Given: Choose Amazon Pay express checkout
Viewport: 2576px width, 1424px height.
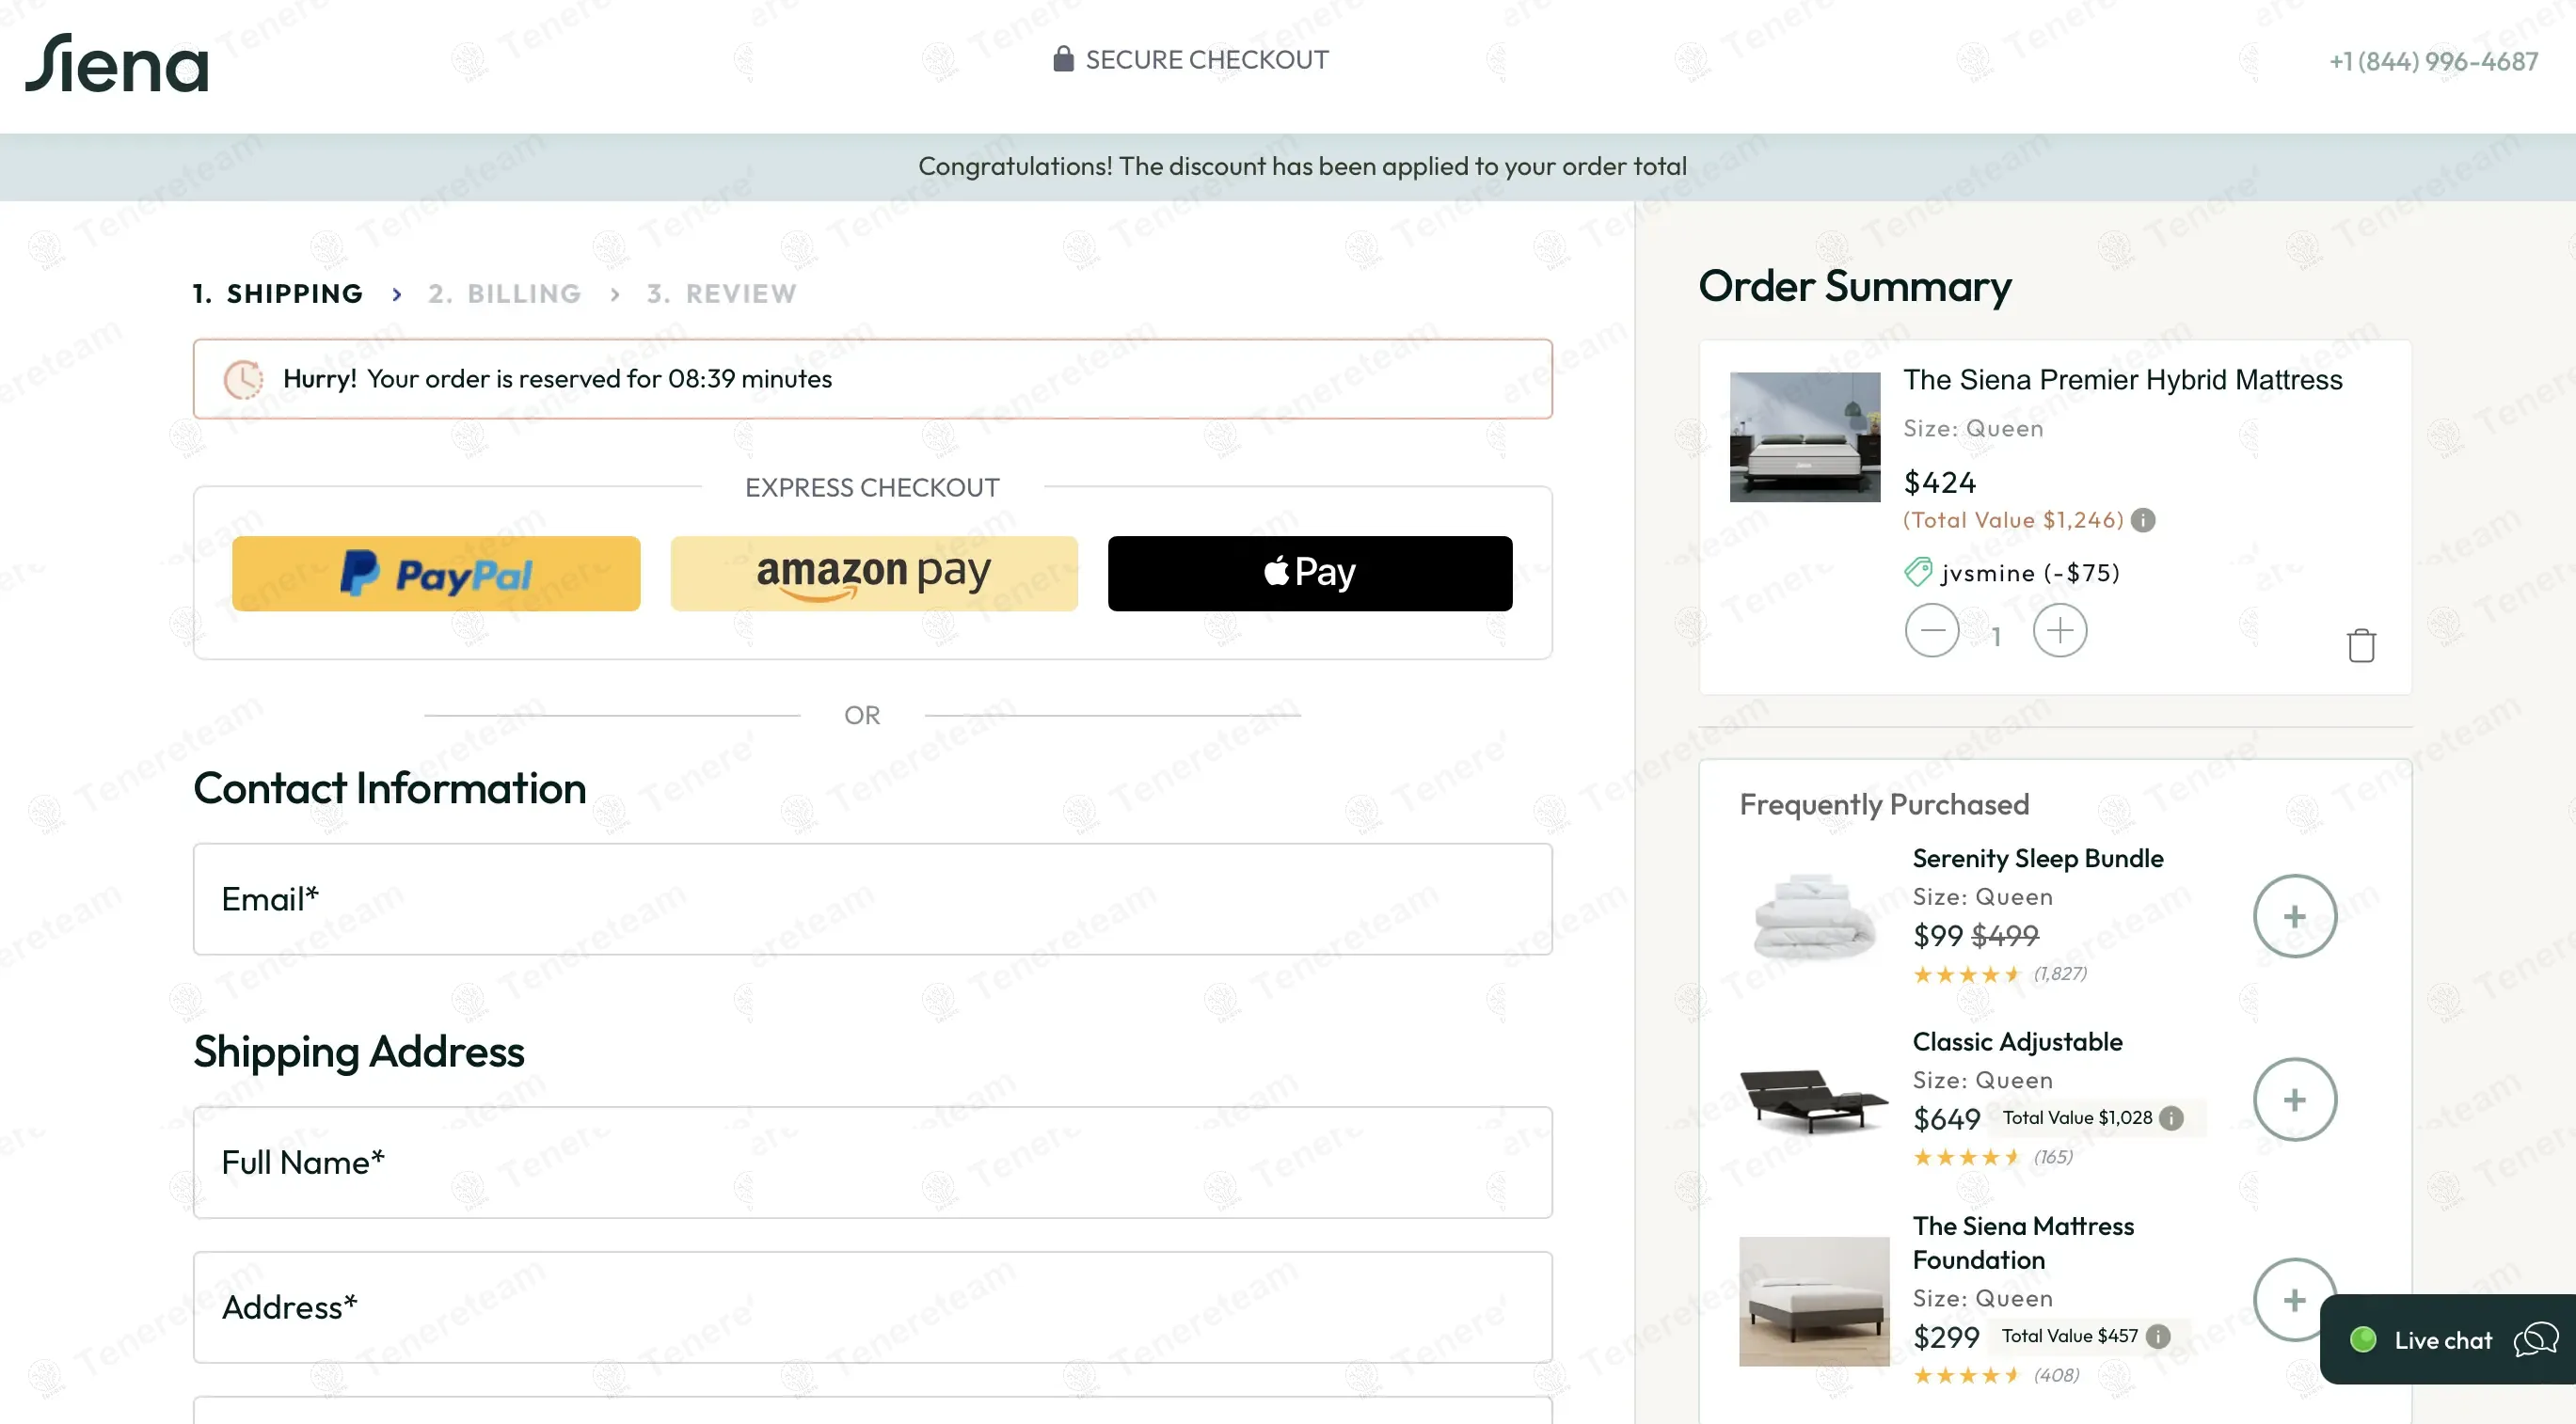Looking at the screenshot, I should pyautogui.click(x=874, y=574).
